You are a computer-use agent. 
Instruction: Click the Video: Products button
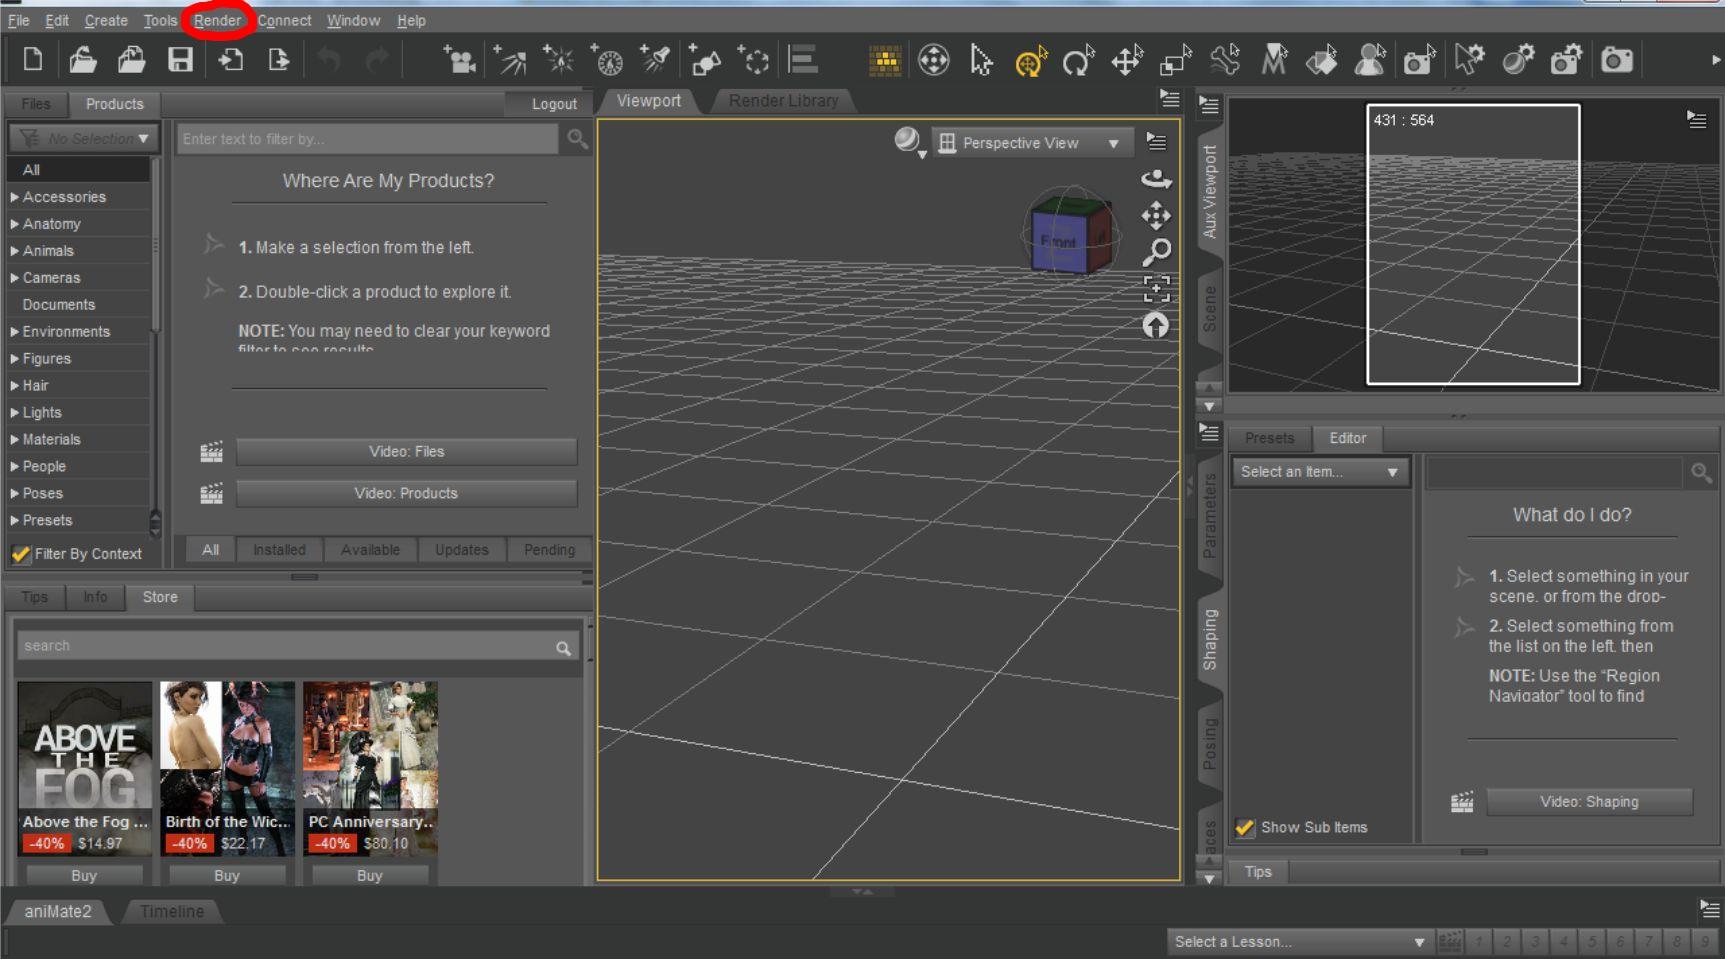click(x=406, y=493)
